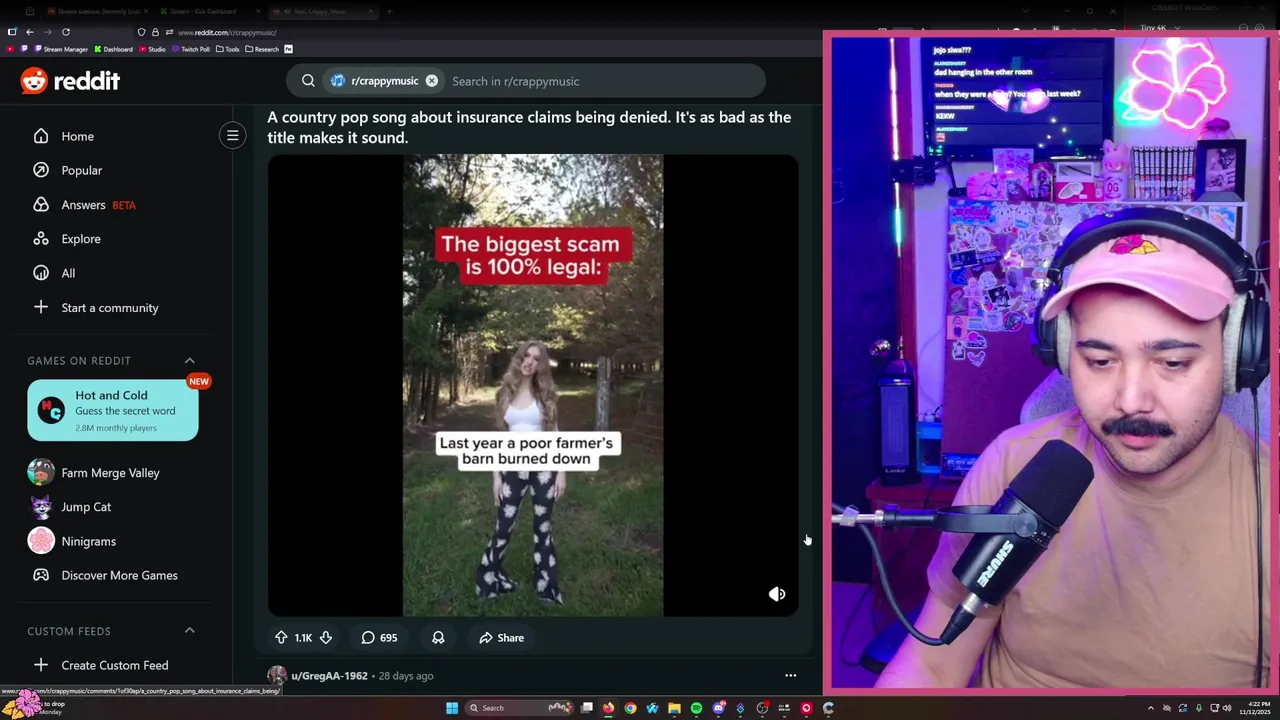Open the Studio bookmark
Screen dimensions: 1280x720
pyautogui.click(x=152, y=49)
